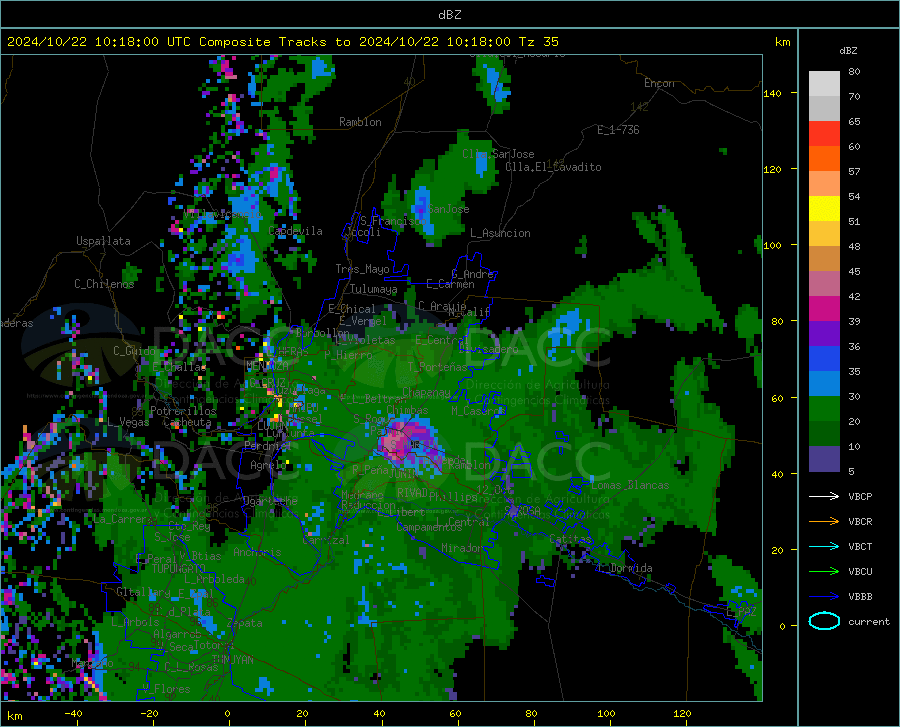Click the 'S_Francisco' map label

point(393,220)
